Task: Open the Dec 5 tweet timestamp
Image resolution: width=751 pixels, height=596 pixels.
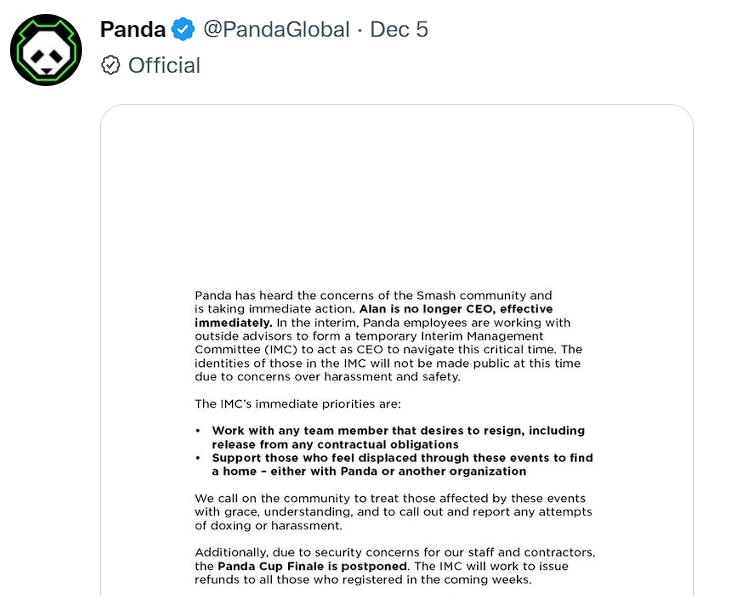Action: 399,29
